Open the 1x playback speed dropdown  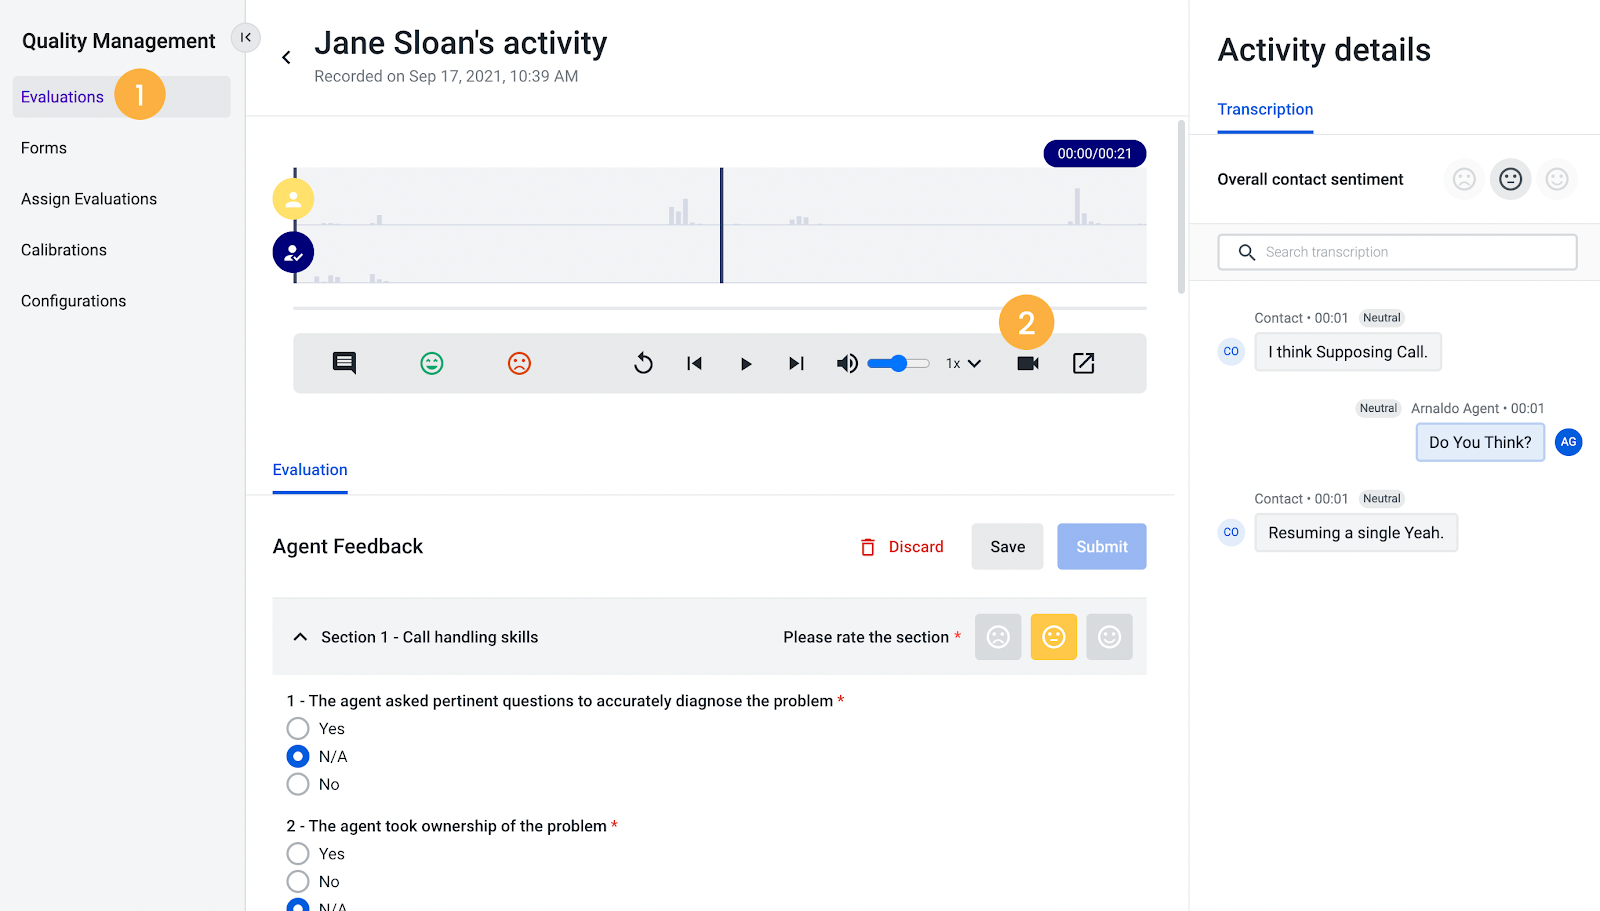(964, 363)
